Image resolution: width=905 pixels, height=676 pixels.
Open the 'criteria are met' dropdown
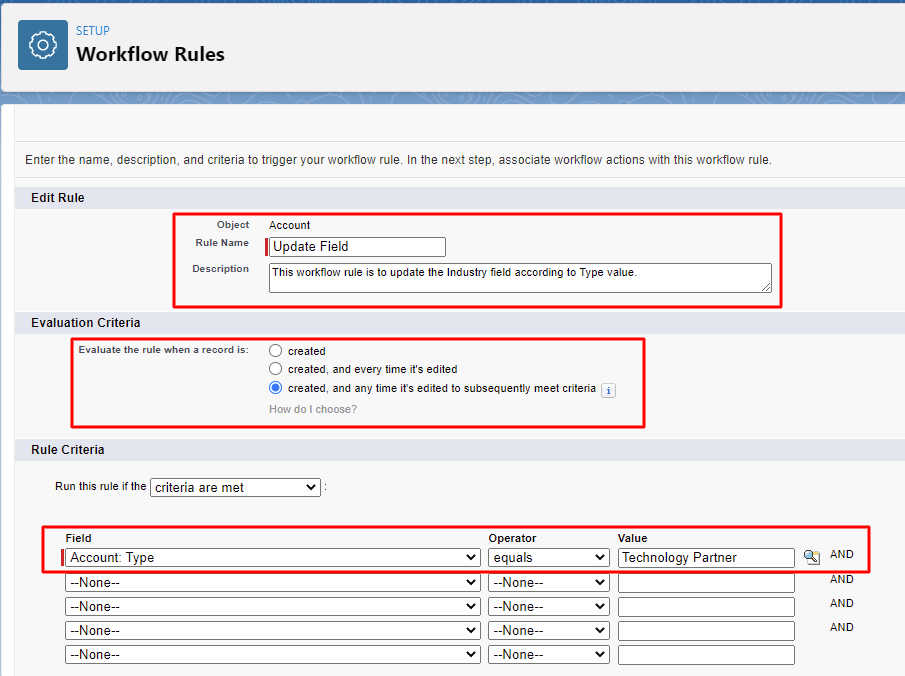tap(235, 487)
